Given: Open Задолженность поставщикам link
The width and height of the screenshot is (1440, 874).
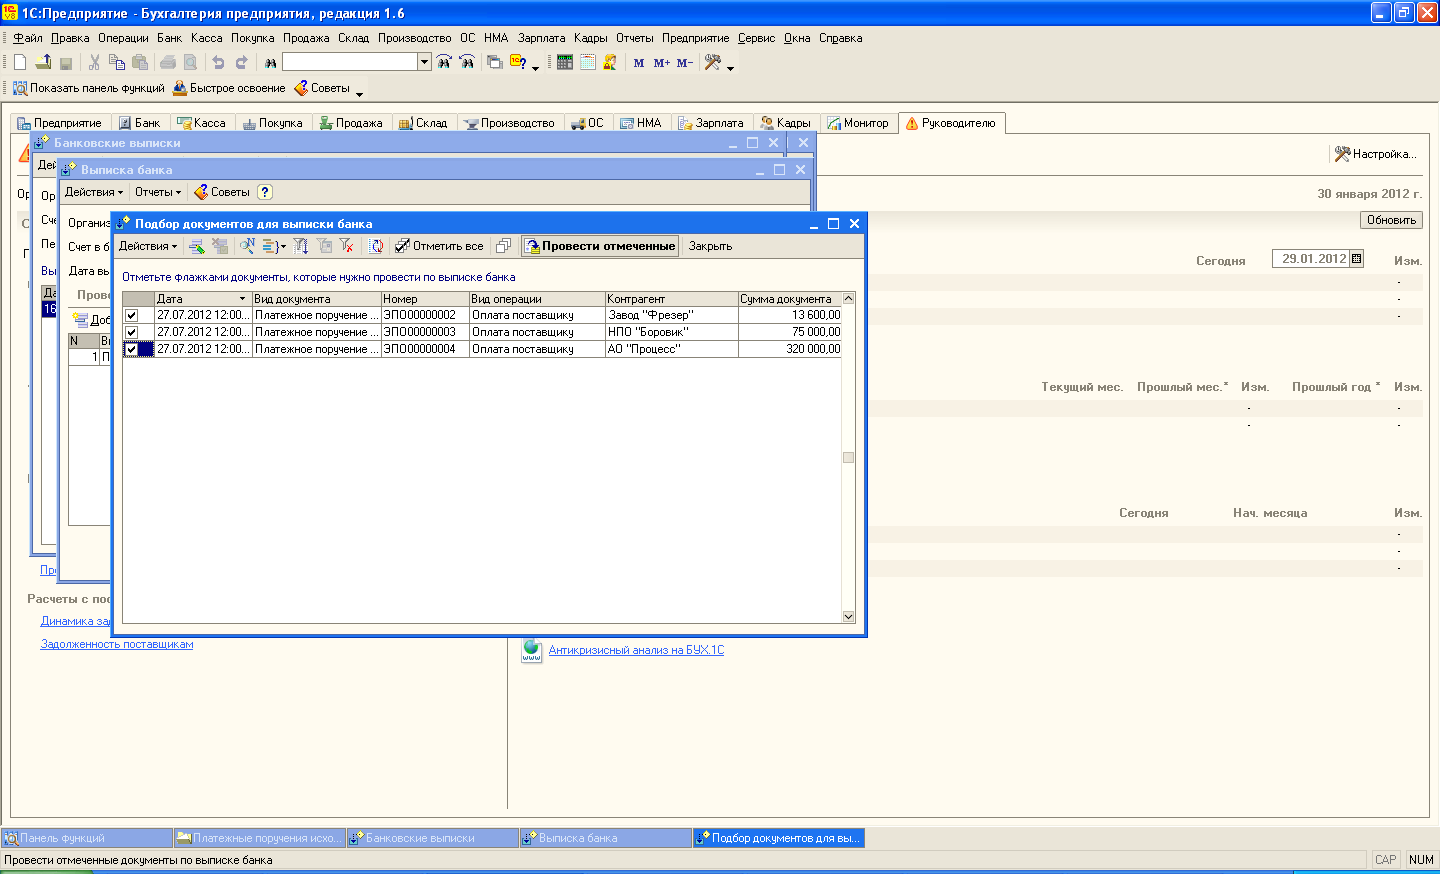Looking at the screenshot, I should [x=117, y=644].
